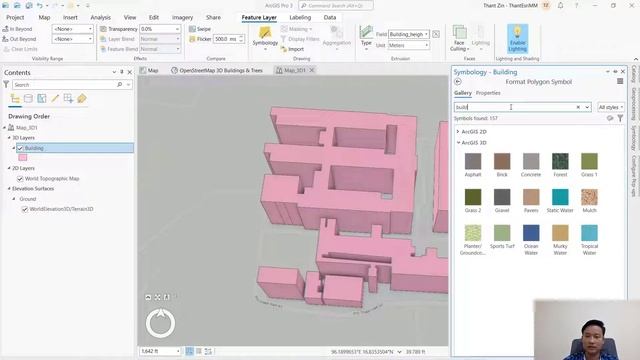Select List By Selection icon
Viewport: 640px width, 360px height.
coord(42,98)
